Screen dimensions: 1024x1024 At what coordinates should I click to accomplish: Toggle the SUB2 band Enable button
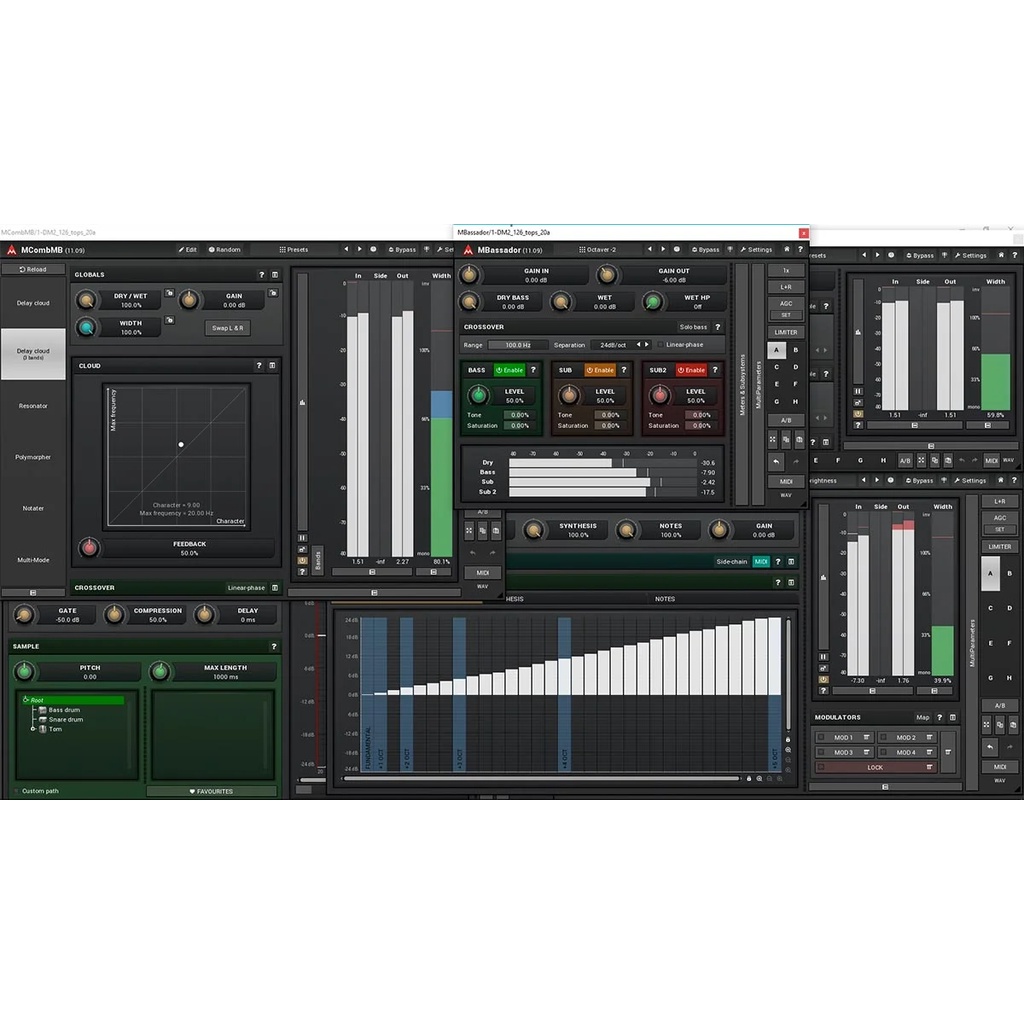coord(691,370)
